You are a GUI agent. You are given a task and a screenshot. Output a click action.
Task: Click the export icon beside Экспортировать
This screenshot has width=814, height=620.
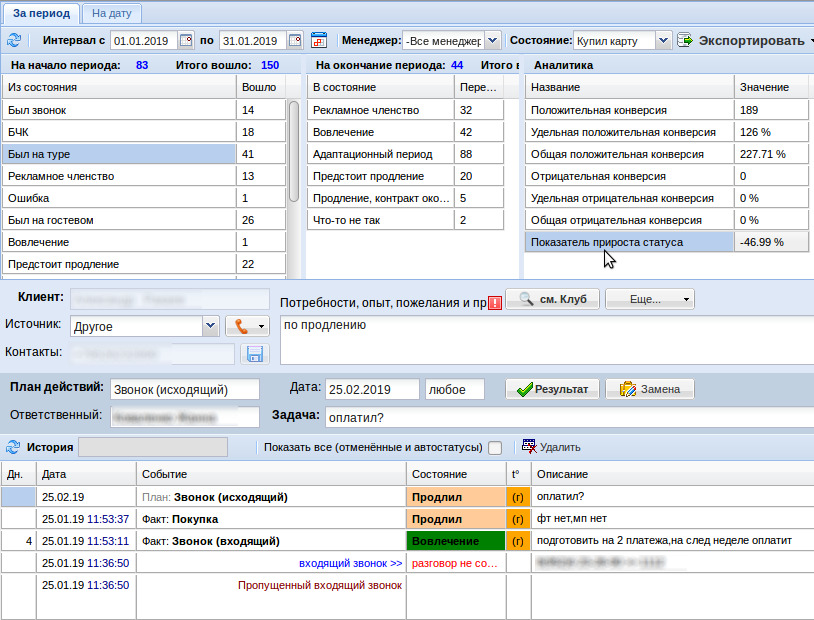point(685,40)
